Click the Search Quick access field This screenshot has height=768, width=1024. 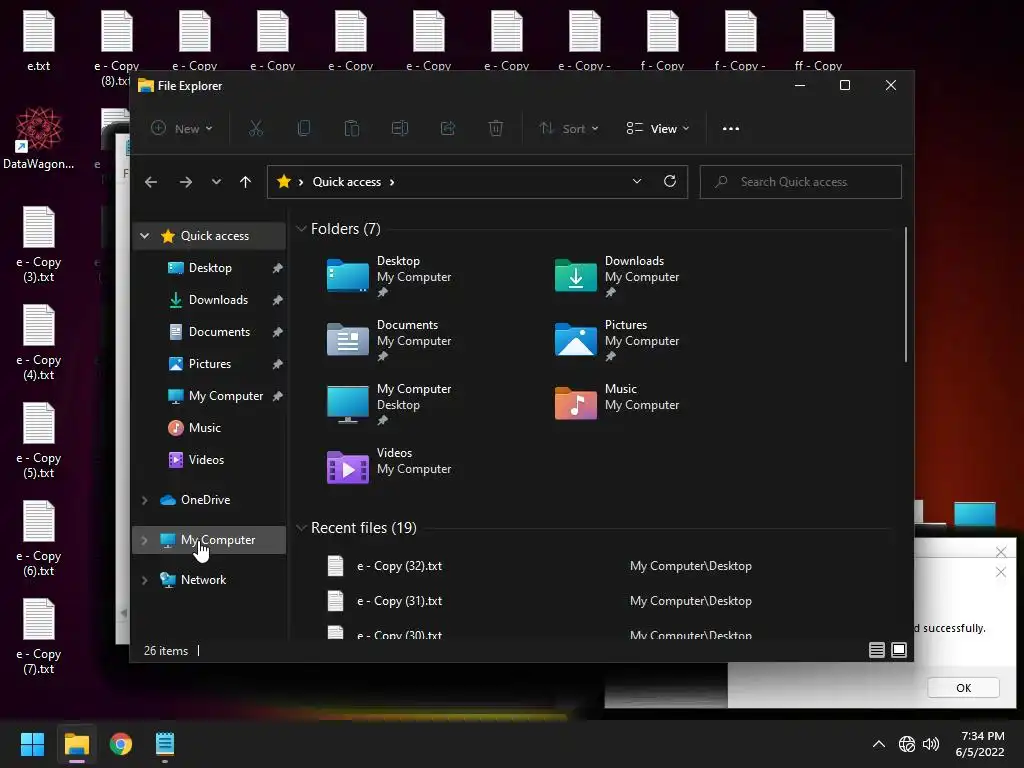(x=801, y=182)
